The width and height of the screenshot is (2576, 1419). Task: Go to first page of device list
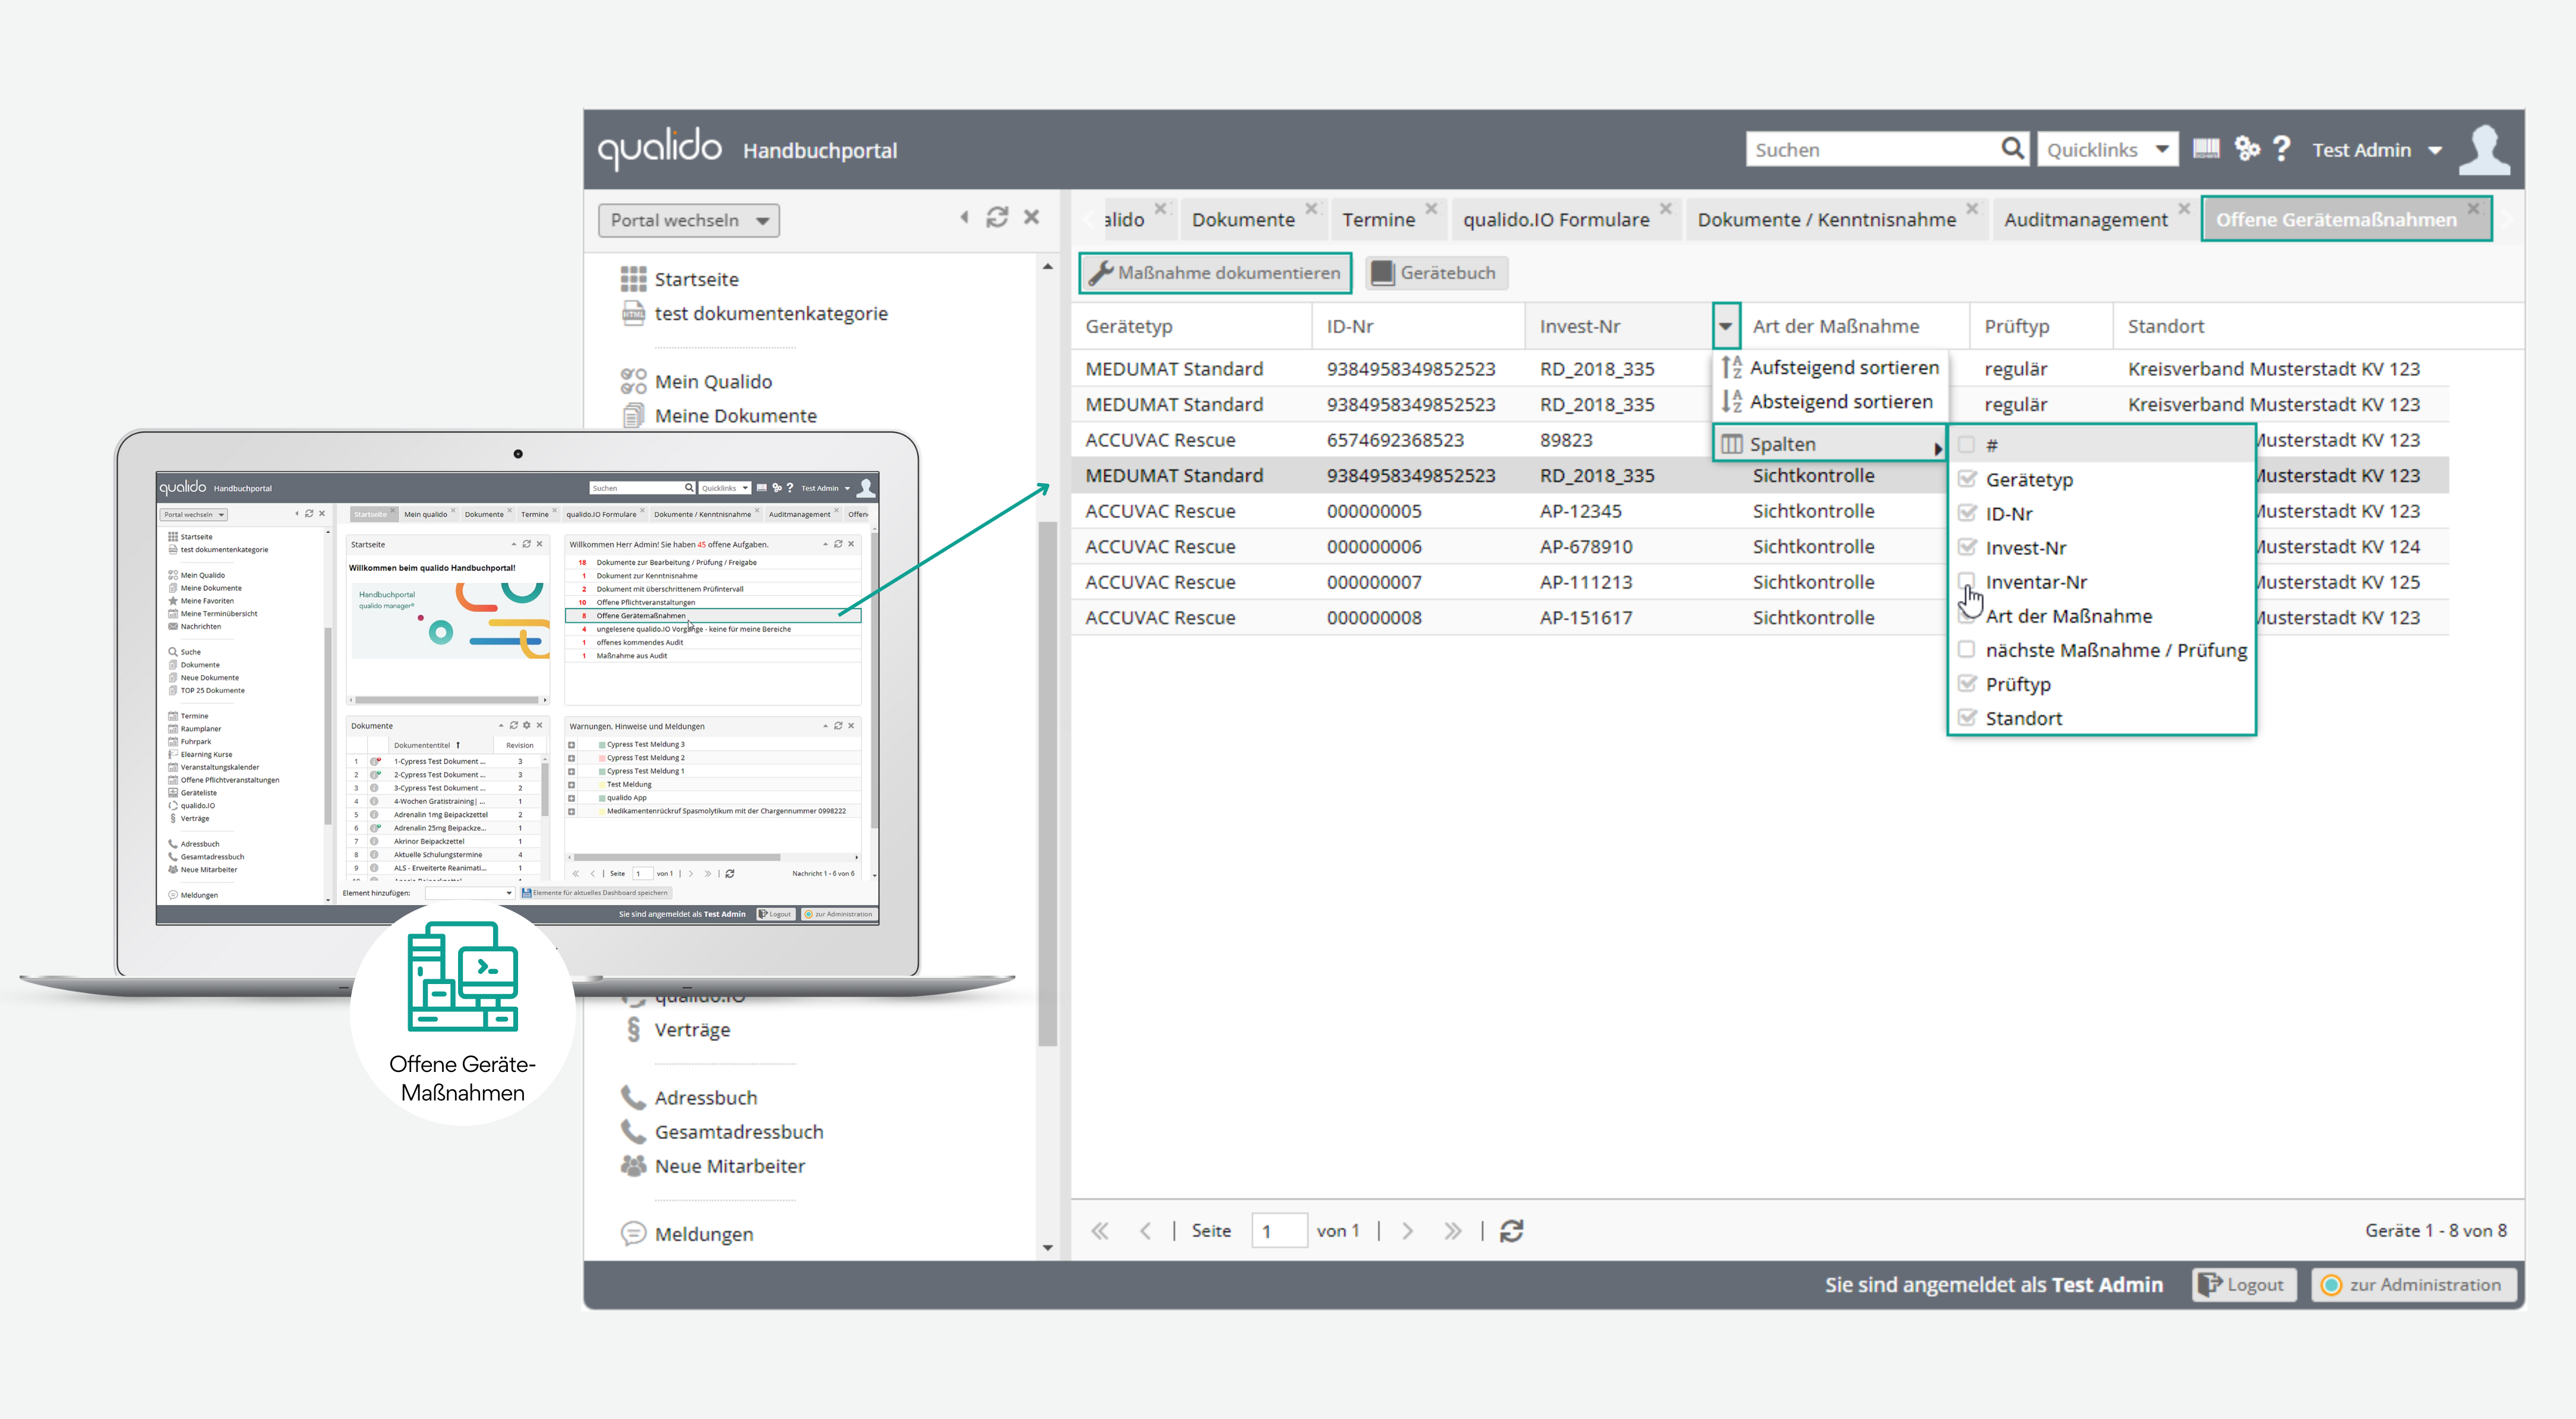(1100, 1230)
